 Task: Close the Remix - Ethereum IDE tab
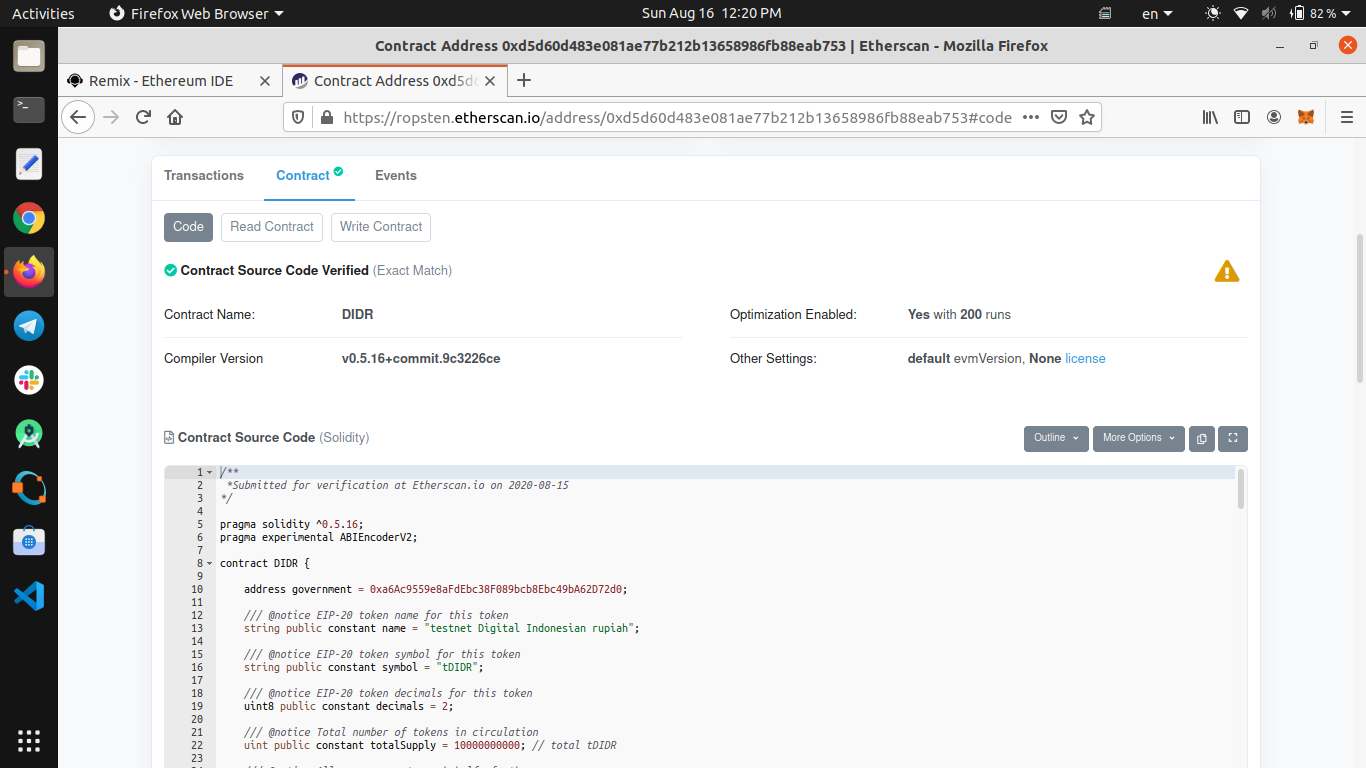point(265,81)
